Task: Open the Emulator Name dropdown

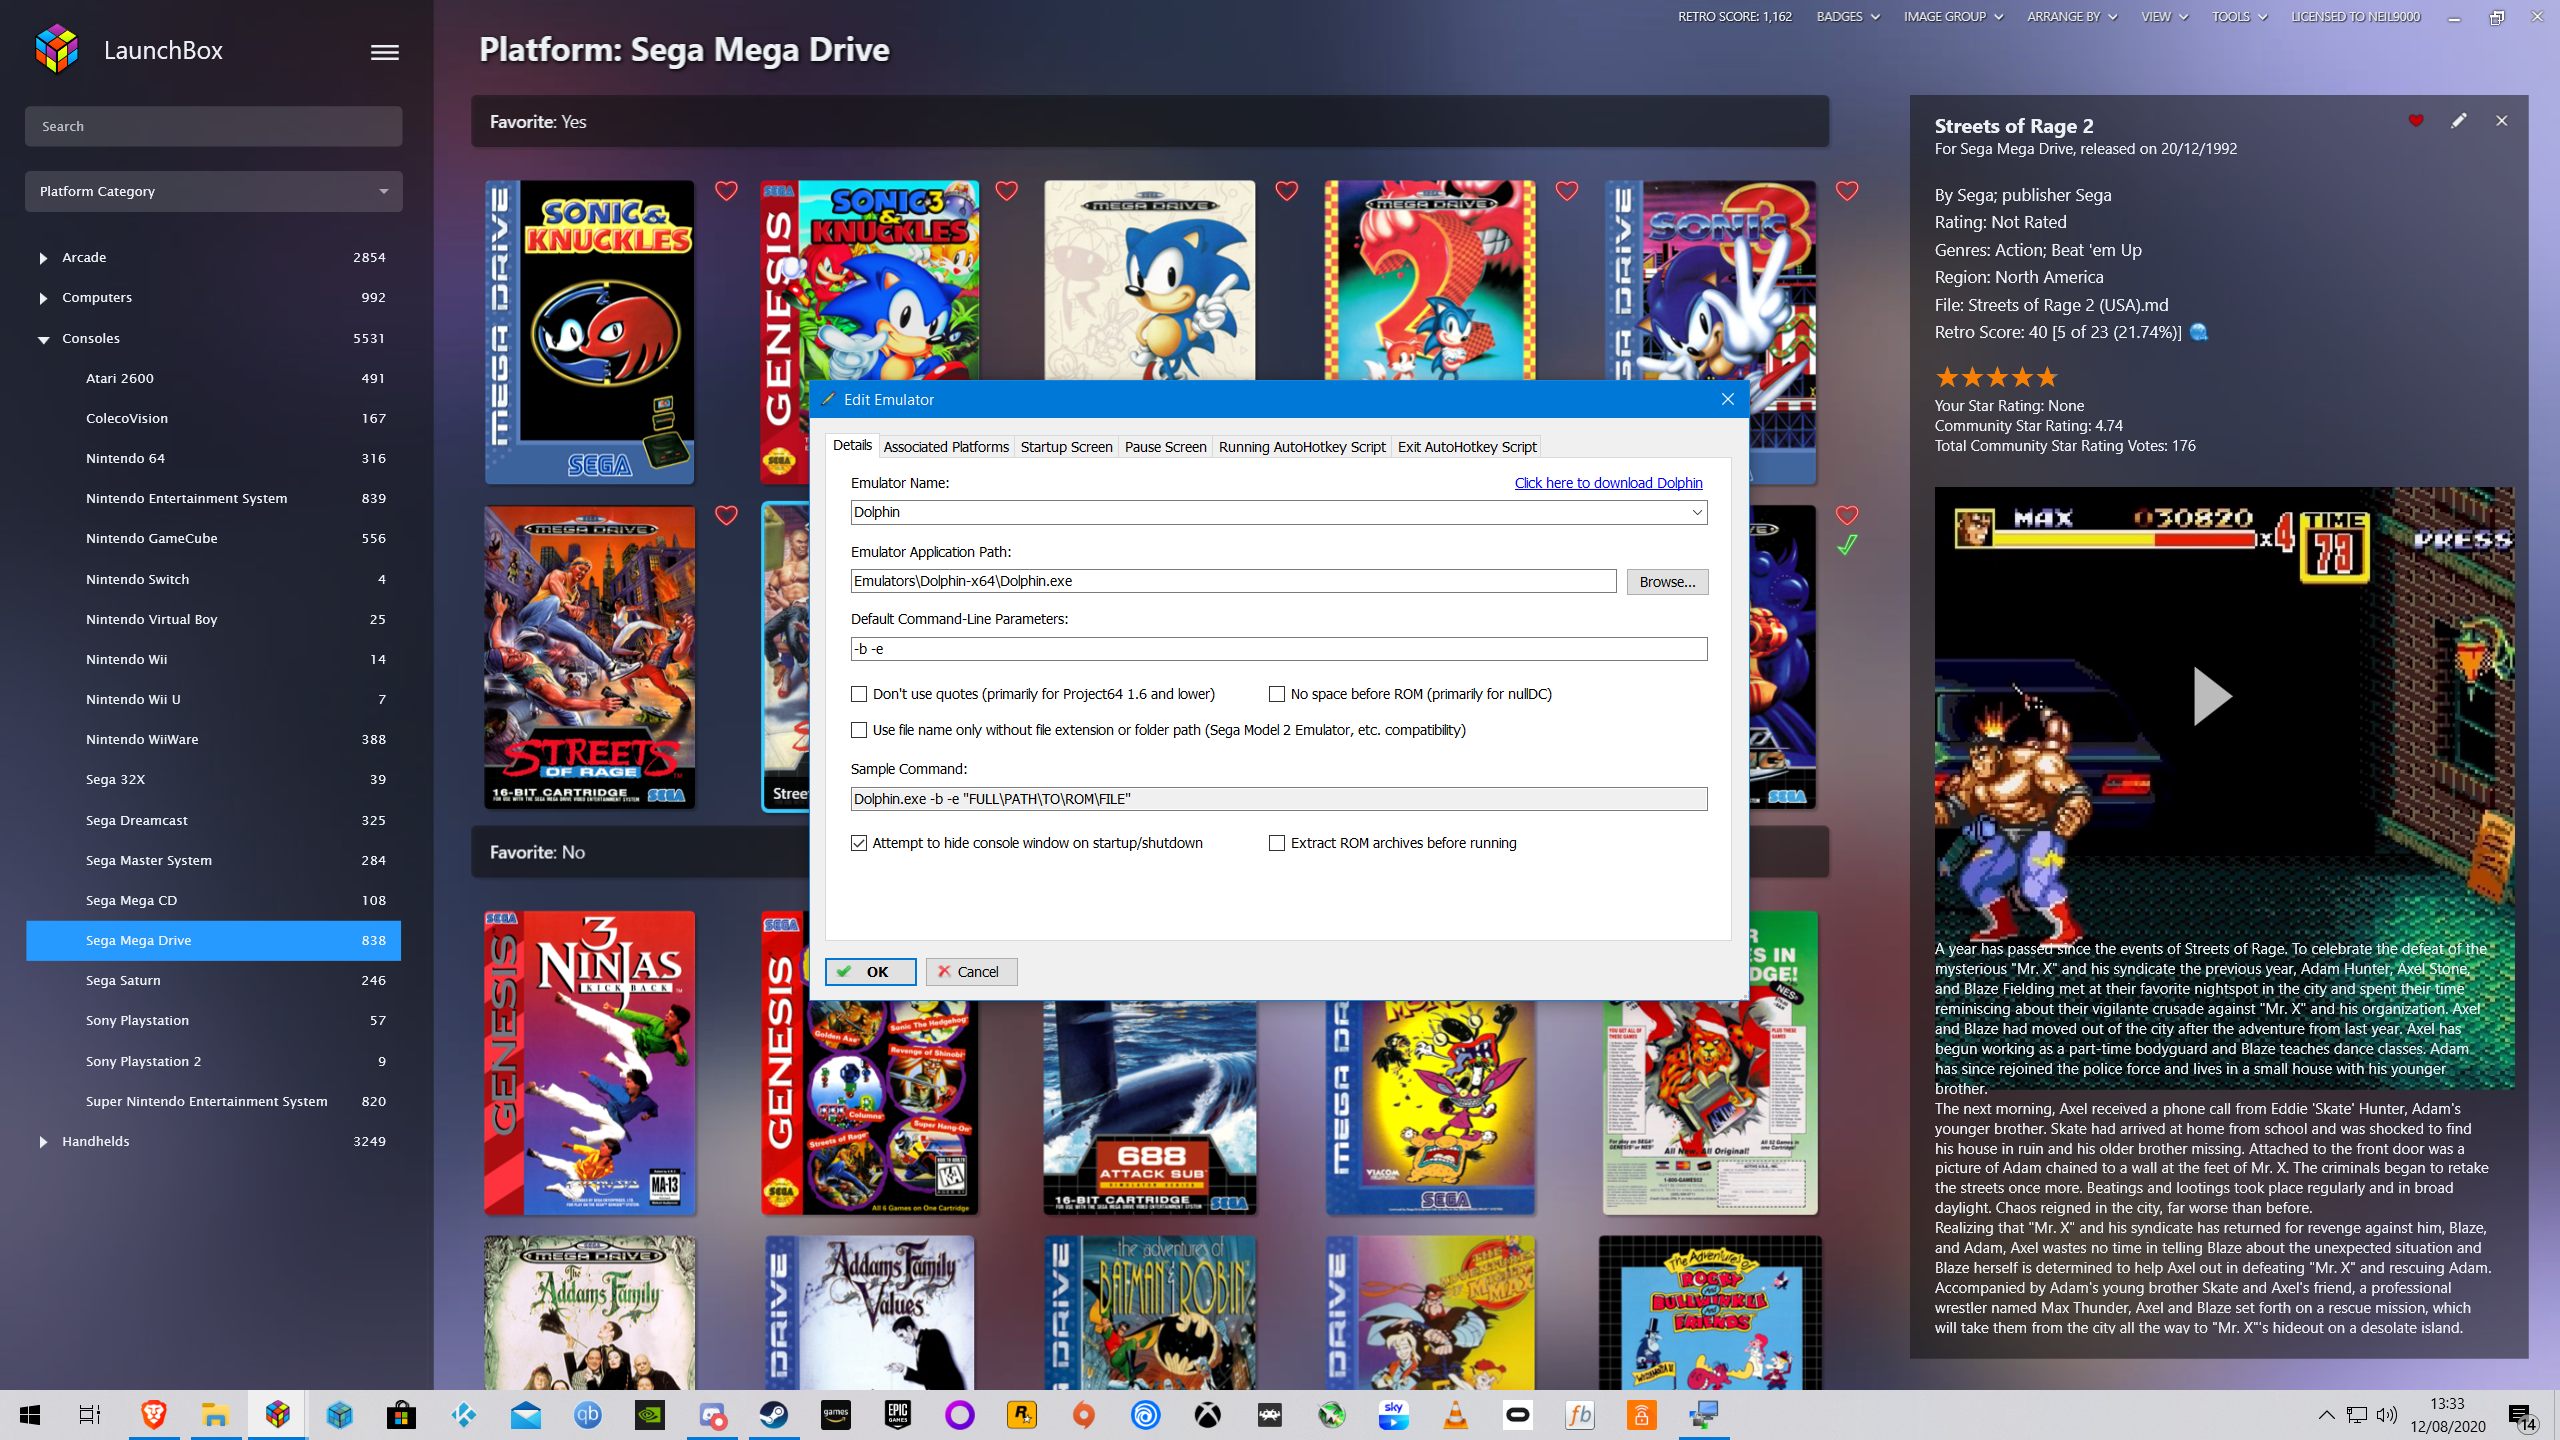Action: tap(1697, 512)
